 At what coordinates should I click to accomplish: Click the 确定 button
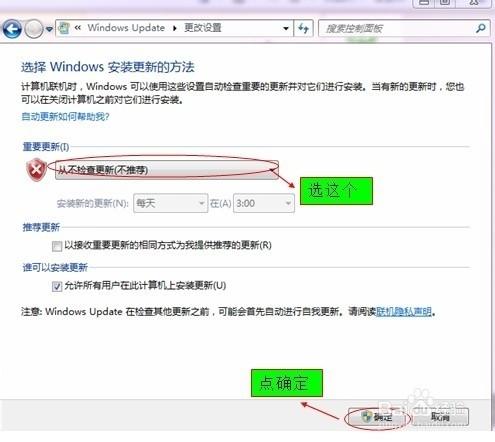pos(377,417)
